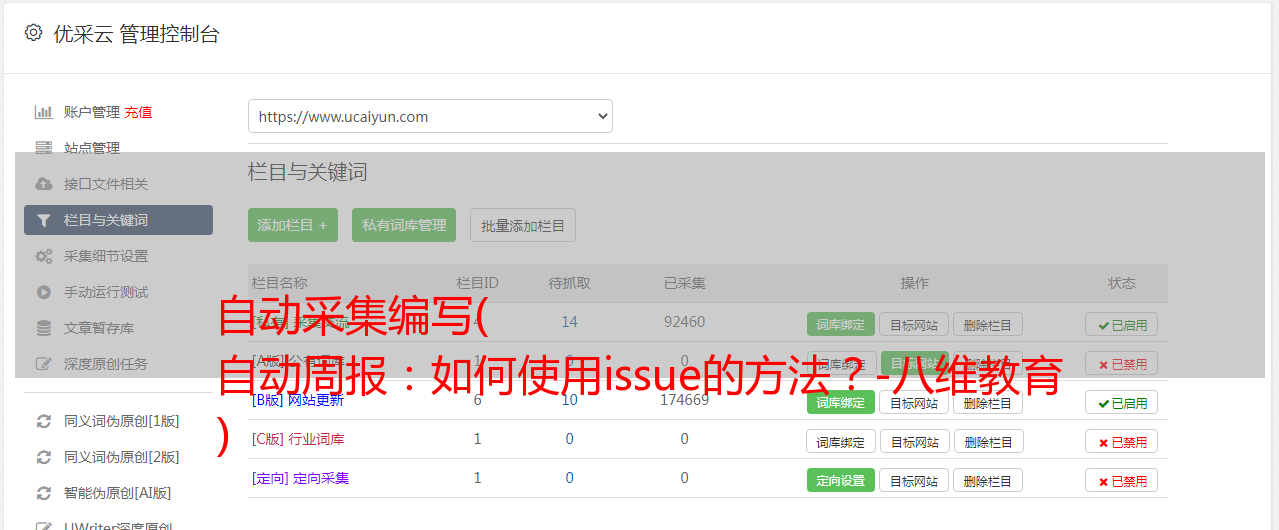1279x530 pixels.
Task: Click the collected count 174669
Action: coord(685,400)
